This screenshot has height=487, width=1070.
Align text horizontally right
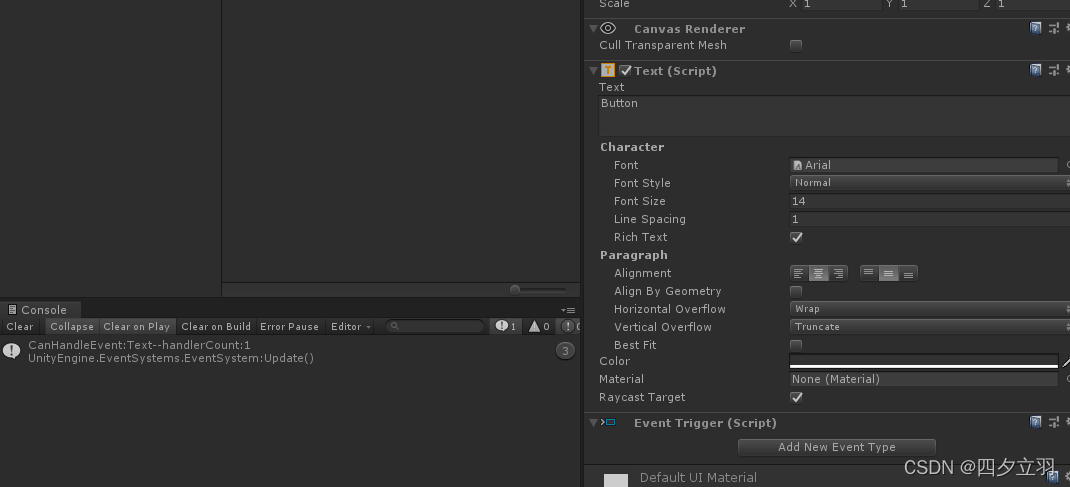(x=838, y=274)
